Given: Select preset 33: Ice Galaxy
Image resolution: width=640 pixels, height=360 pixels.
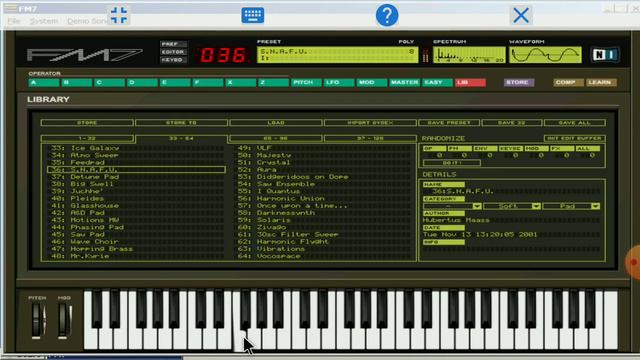Looking at the screenshot, I should point(136,148).
